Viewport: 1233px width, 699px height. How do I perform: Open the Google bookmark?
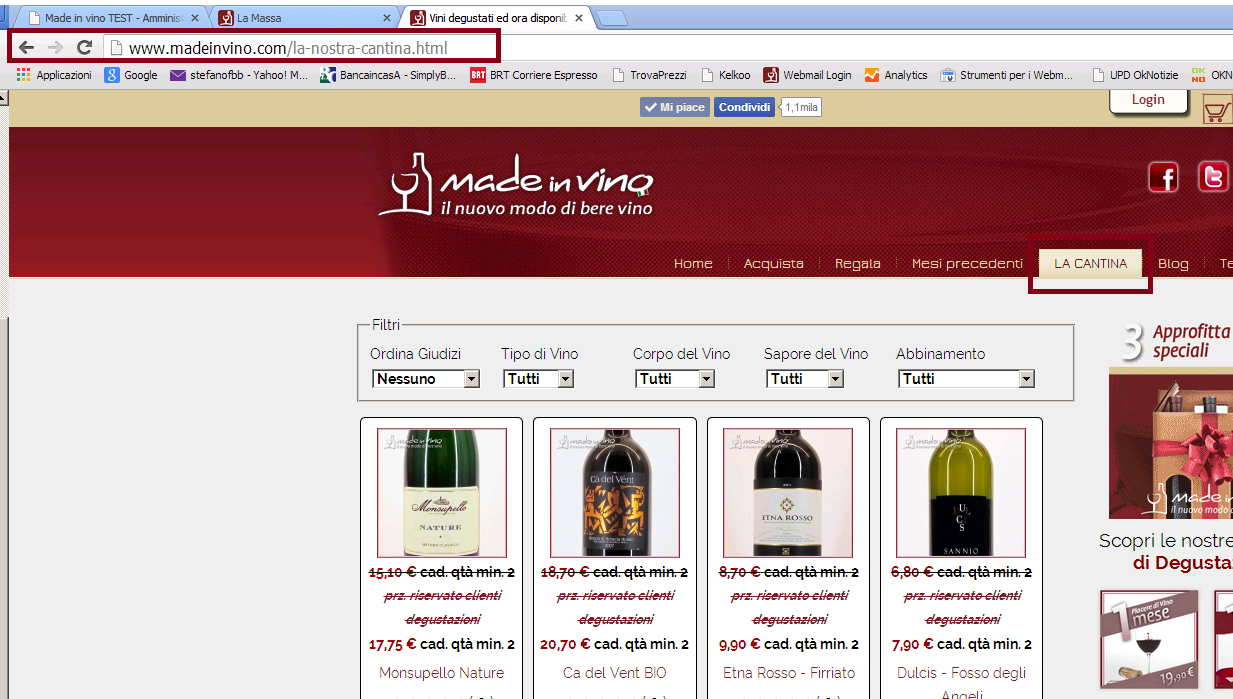pos(131,75)
